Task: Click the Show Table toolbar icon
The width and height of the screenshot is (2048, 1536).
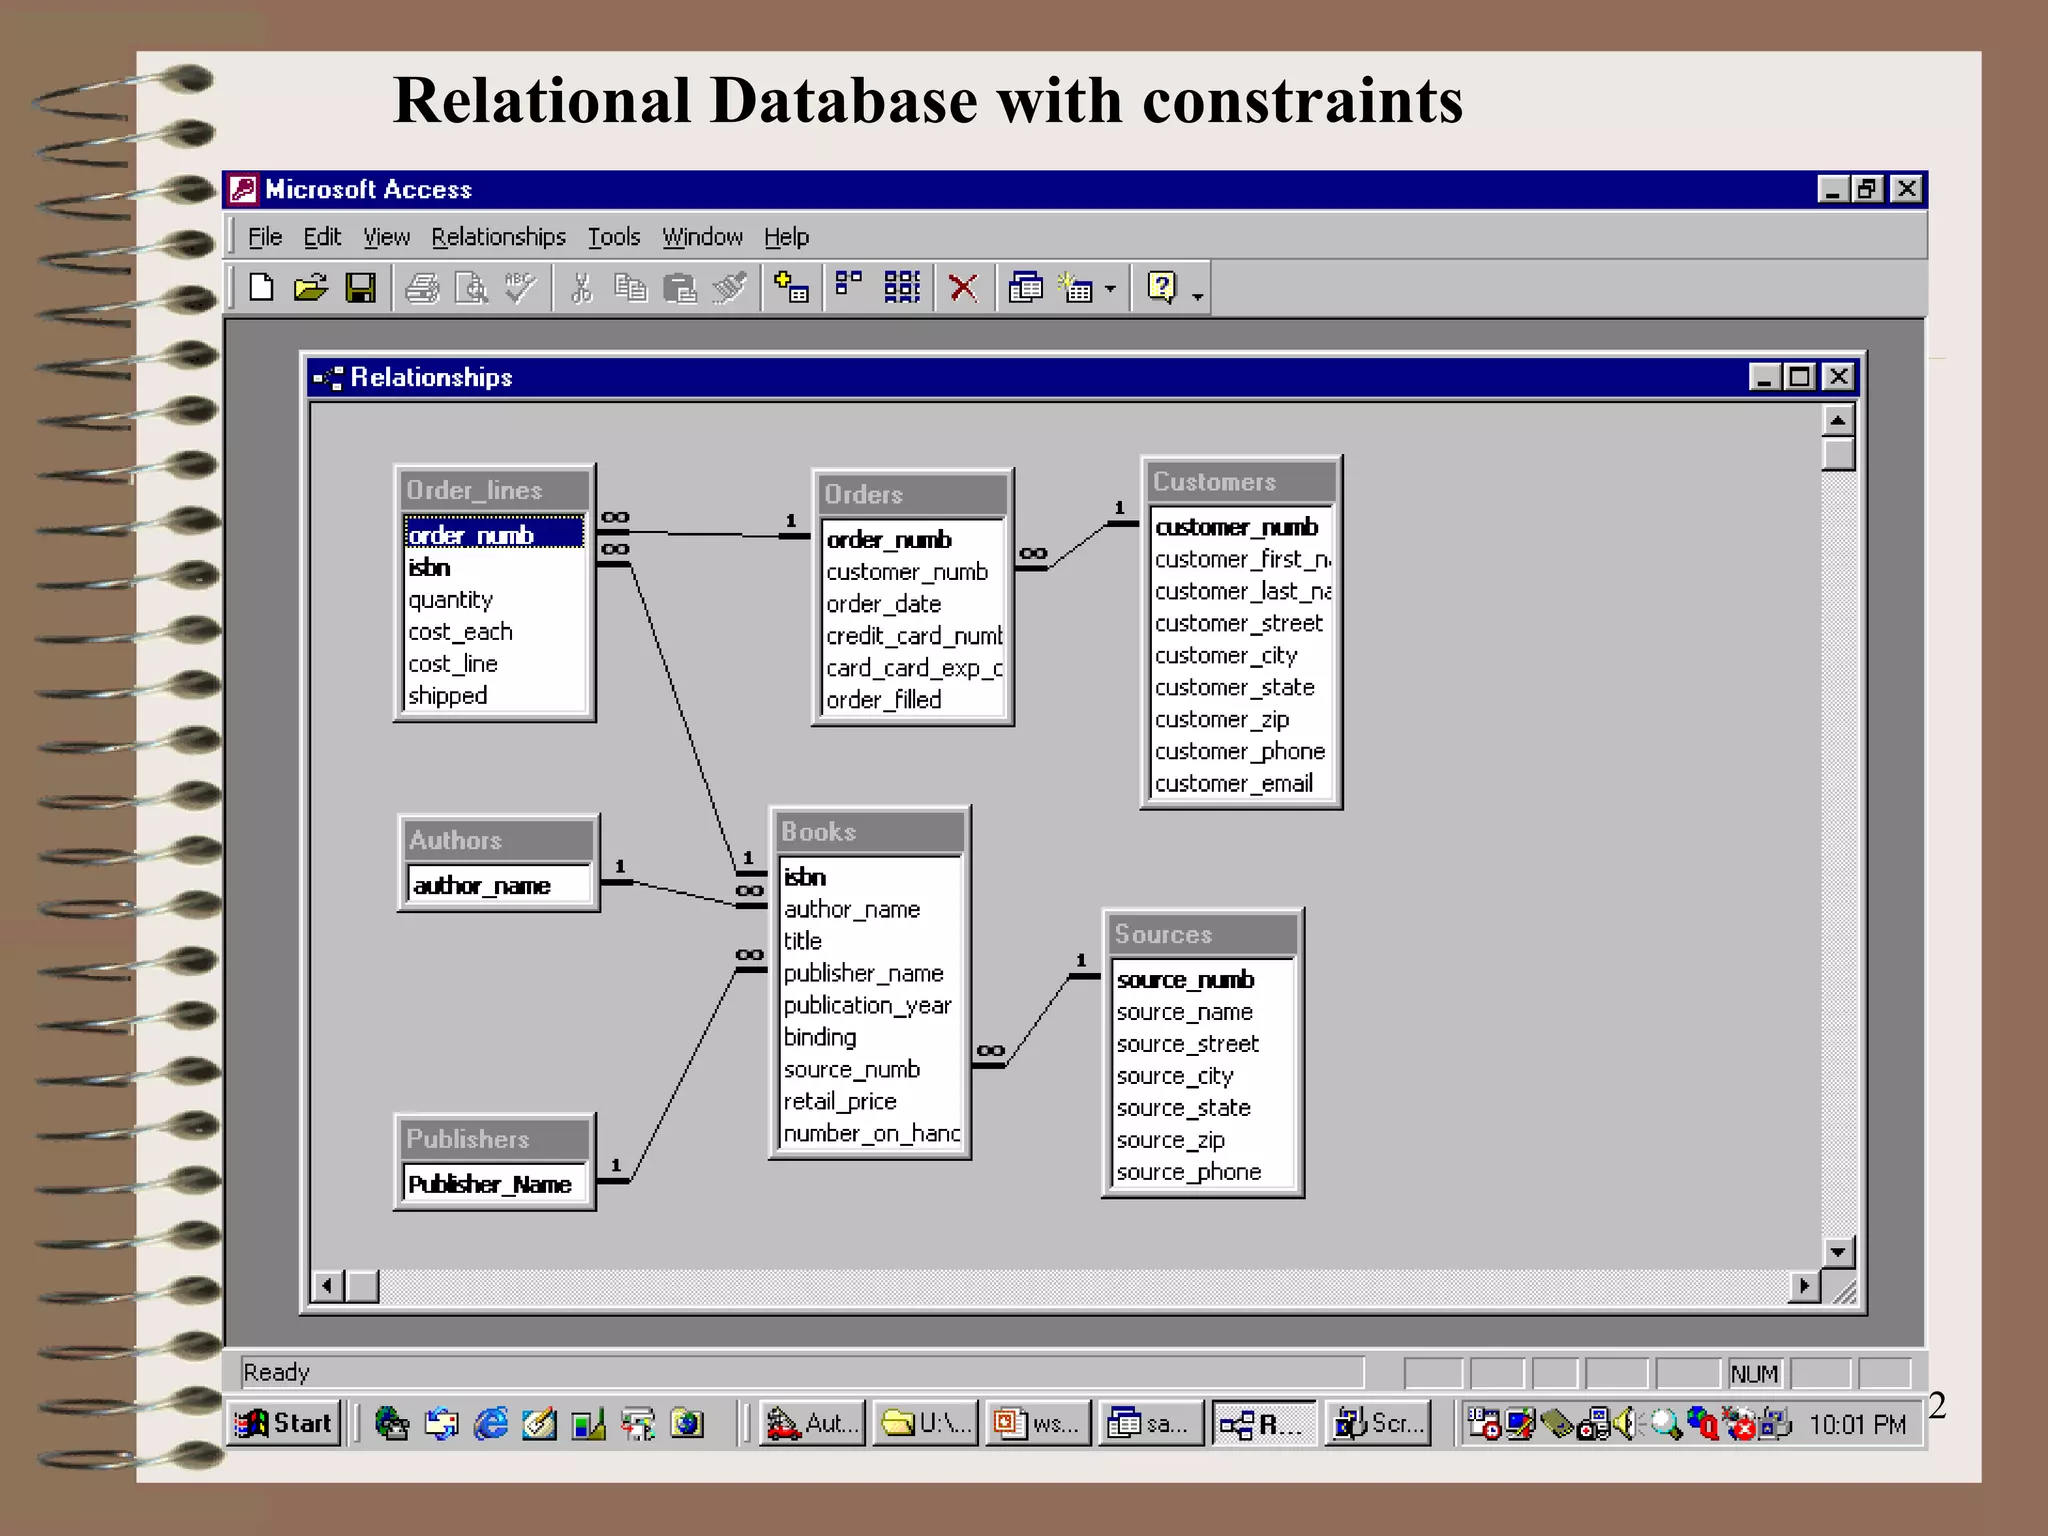Action: pyautogui.click(x=791, y=289)
